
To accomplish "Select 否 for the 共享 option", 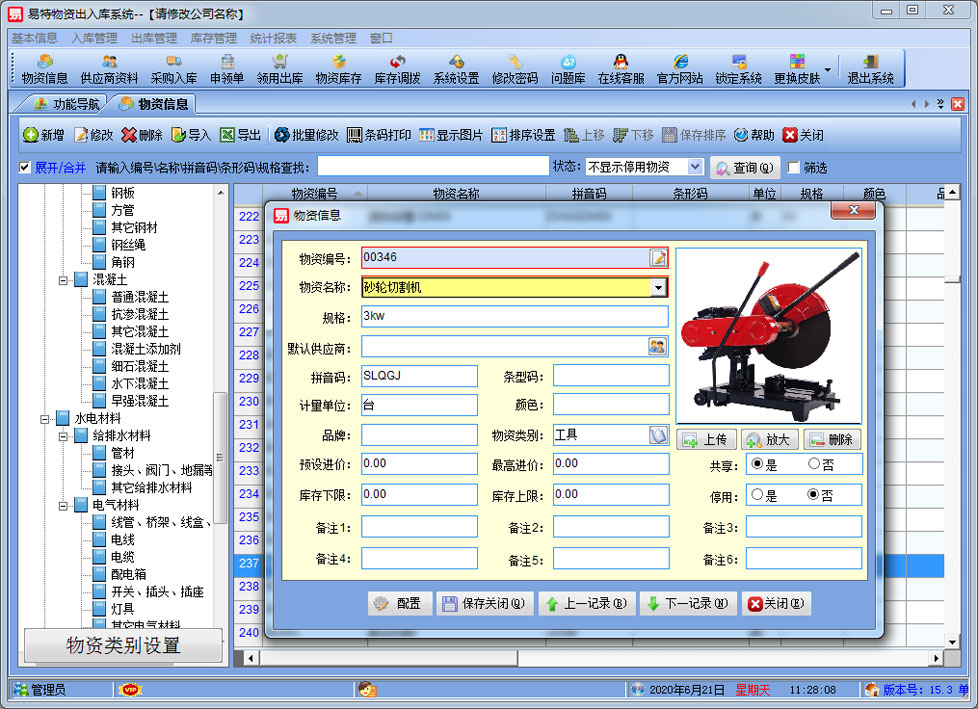I will tap(814, 464).
